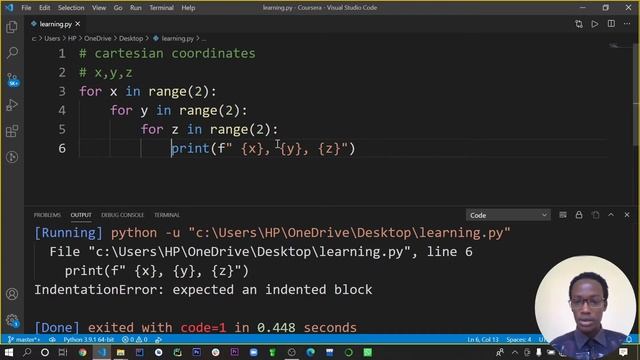Open Microsoft Edge from the taskbar
640x360 pixels.
pyautogui.click(x=311, y=352)
